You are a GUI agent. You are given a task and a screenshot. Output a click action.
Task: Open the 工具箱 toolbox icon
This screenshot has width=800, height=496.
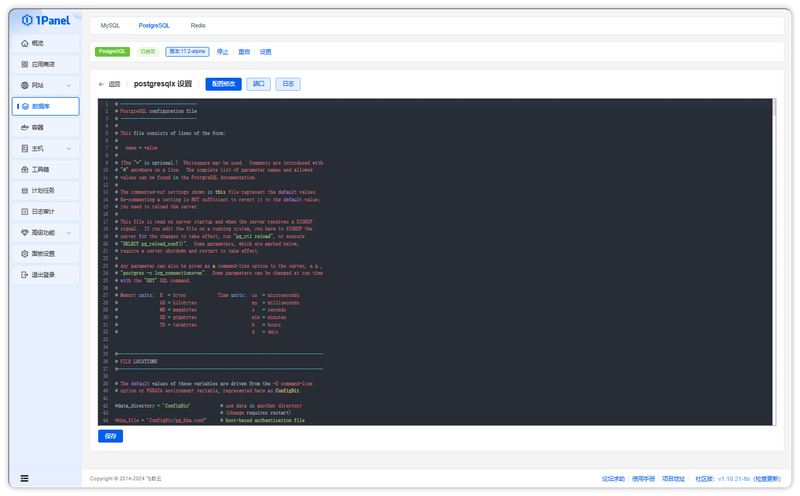tap(24, 169)
